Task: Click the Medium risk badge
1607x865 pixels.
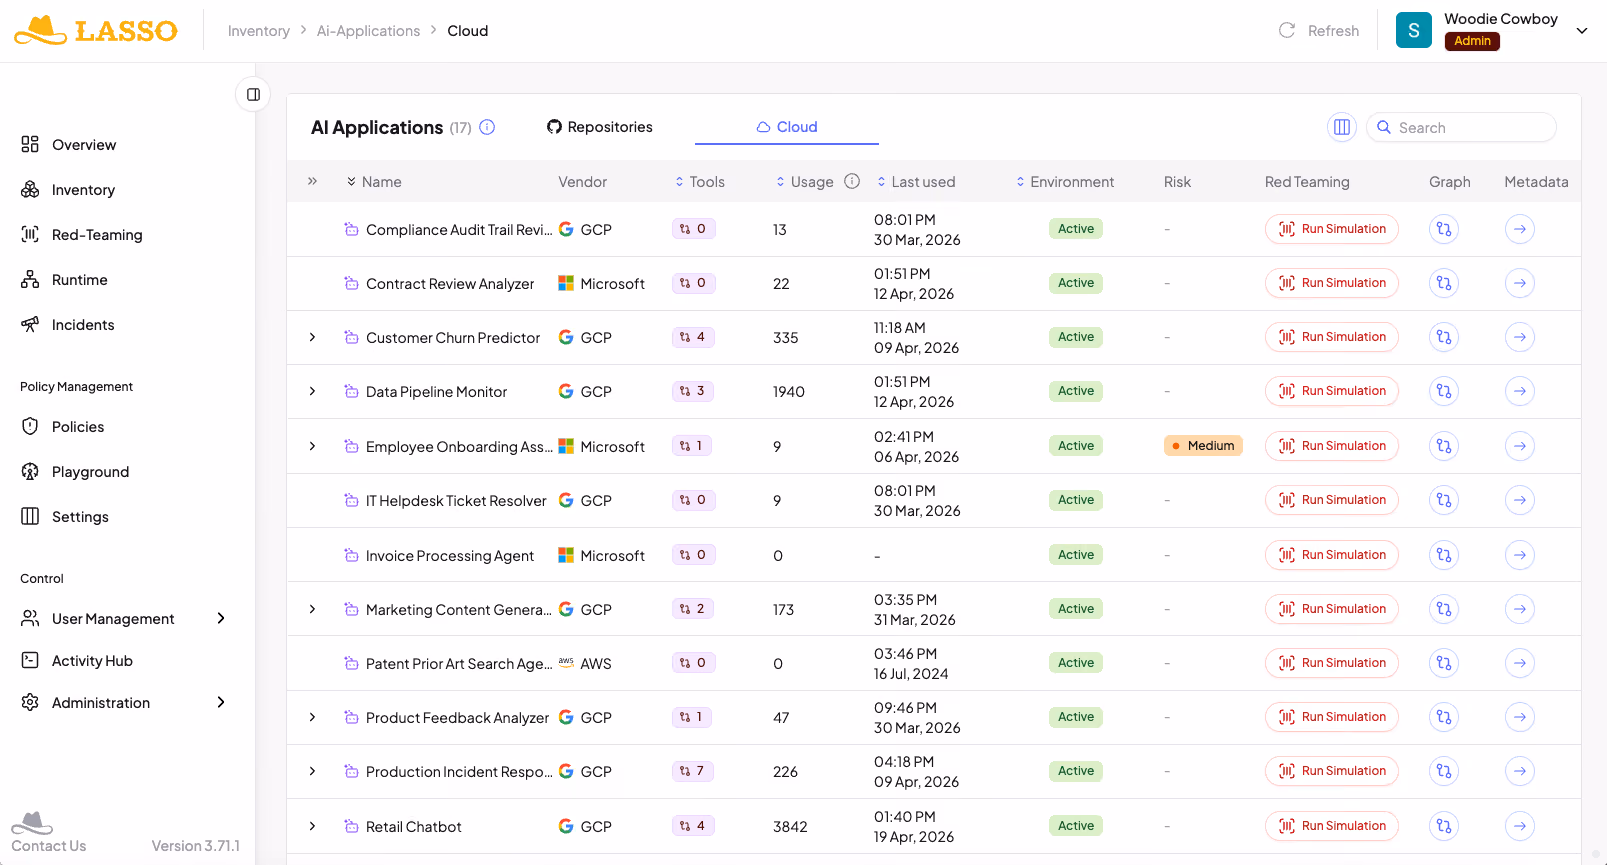Action: (1203, 446)
